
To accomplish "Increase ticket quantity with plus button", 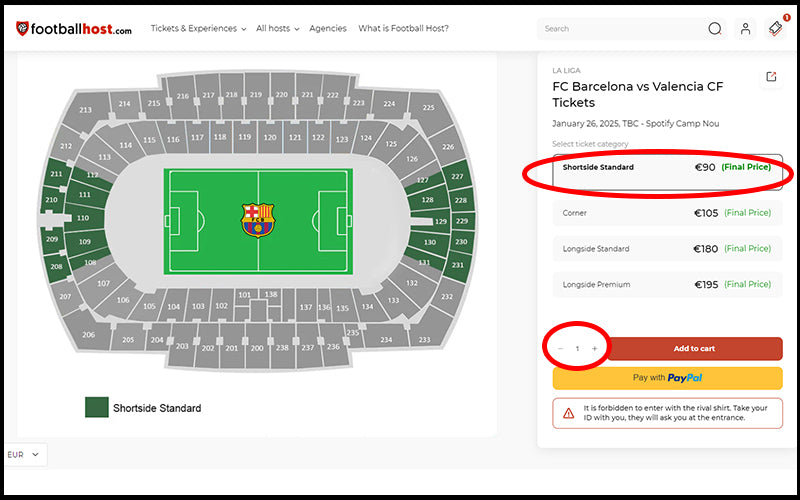I will pos(595,349).
